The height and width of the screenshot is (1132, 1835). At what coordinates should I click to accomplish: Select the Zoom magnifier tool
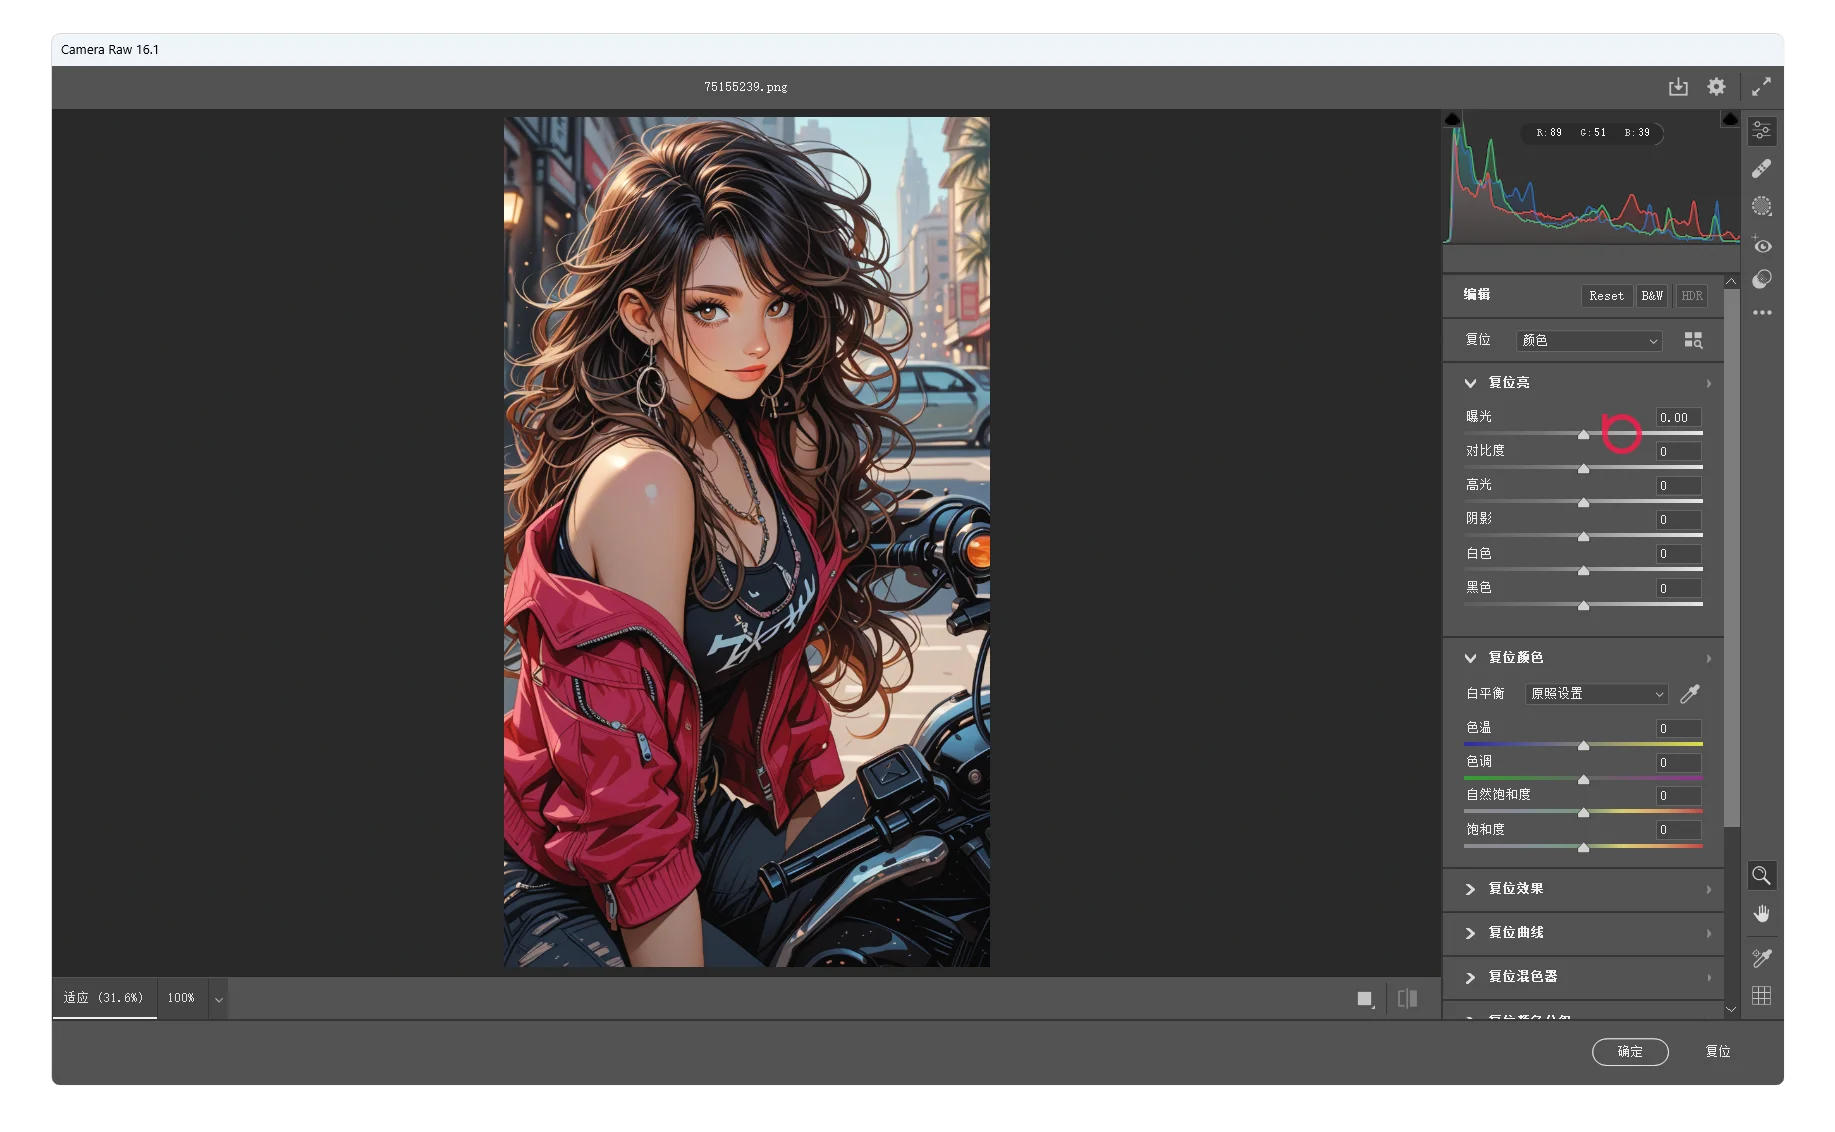(1761, 876)
